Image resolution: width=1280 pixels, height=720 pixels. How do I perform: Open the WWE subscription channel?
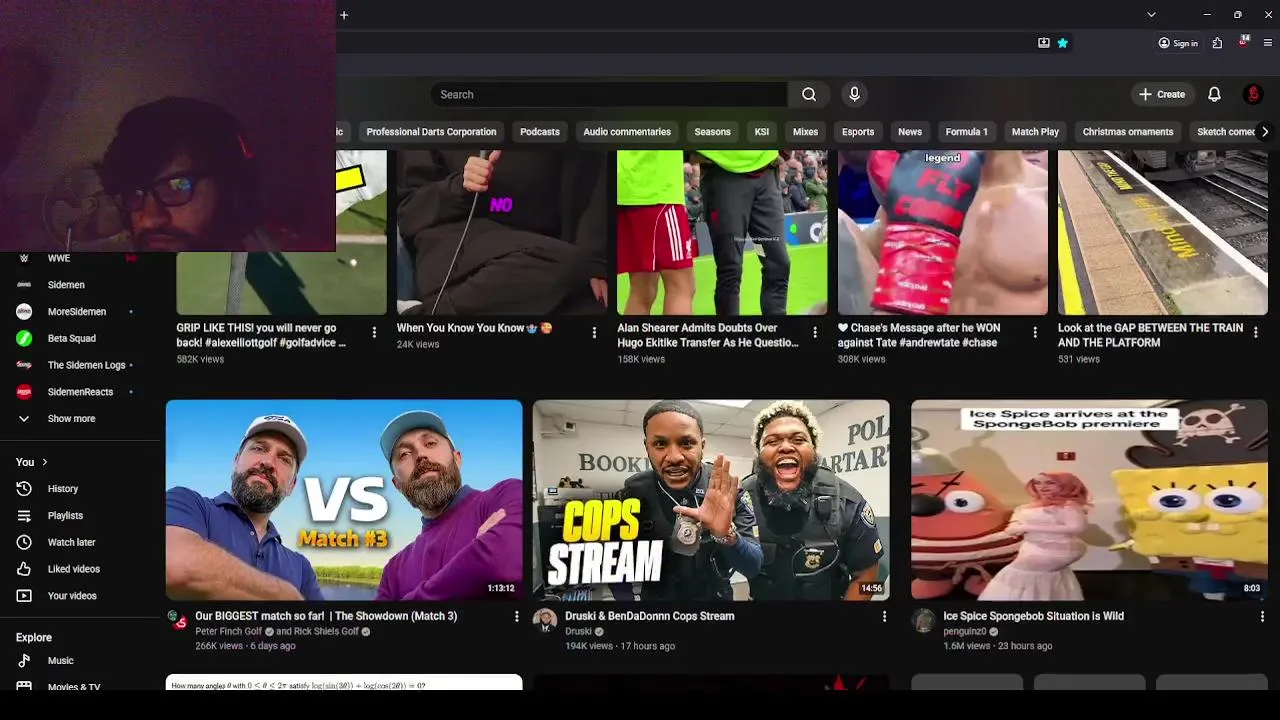tap(59, 258)
